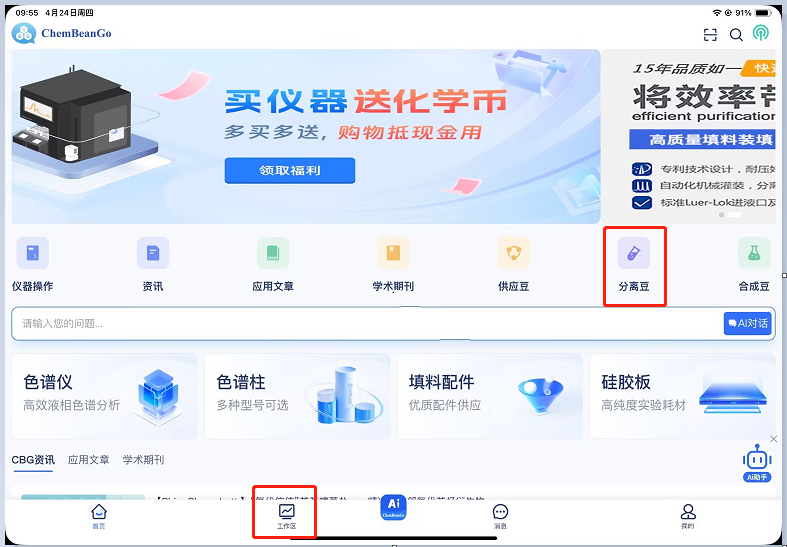This screenshot has width=787, height=547.
Task: Open the 应用文章 category icon
Action: 273,254
